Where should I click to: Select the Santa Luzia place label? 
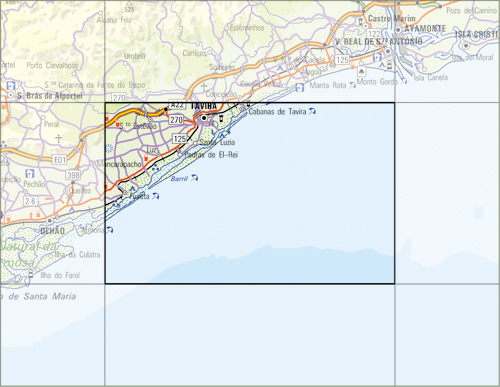tap(217, 142)
